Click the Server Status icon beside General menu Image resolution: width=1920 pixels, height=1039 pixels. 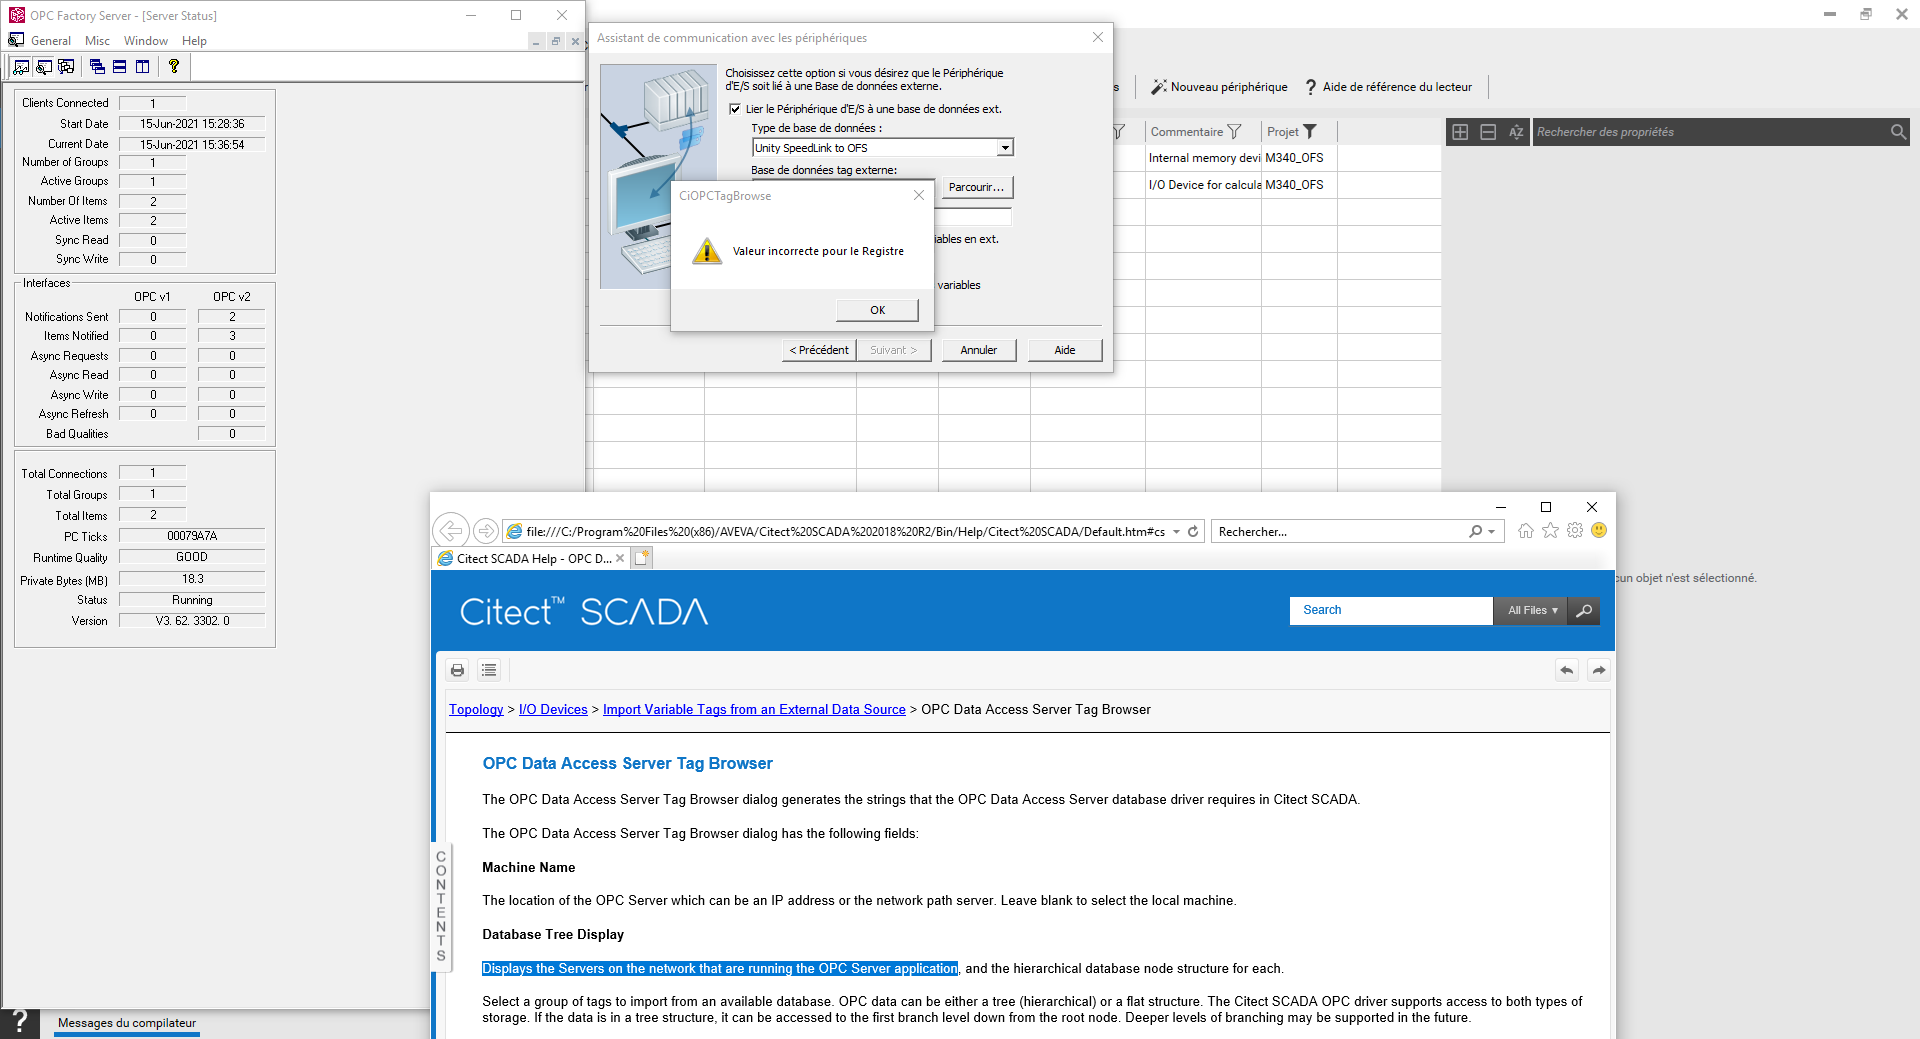tap(16, 40)
